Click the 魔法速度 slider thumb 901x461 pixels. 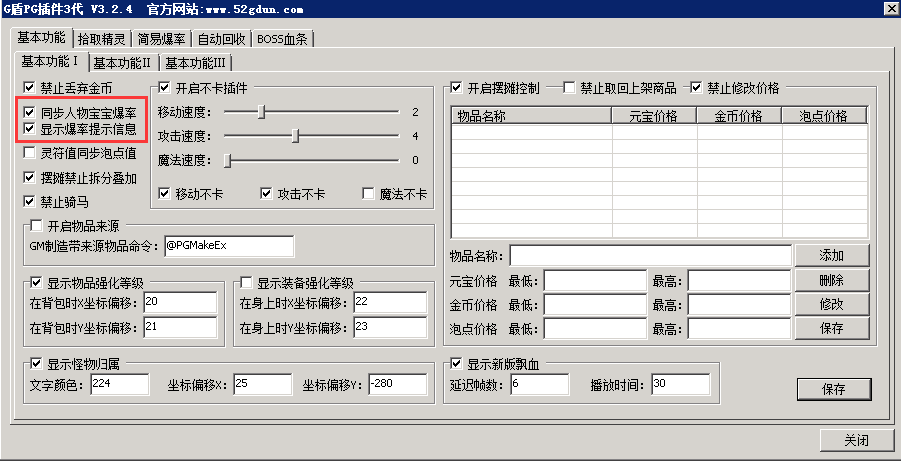[x=228, y=160]
